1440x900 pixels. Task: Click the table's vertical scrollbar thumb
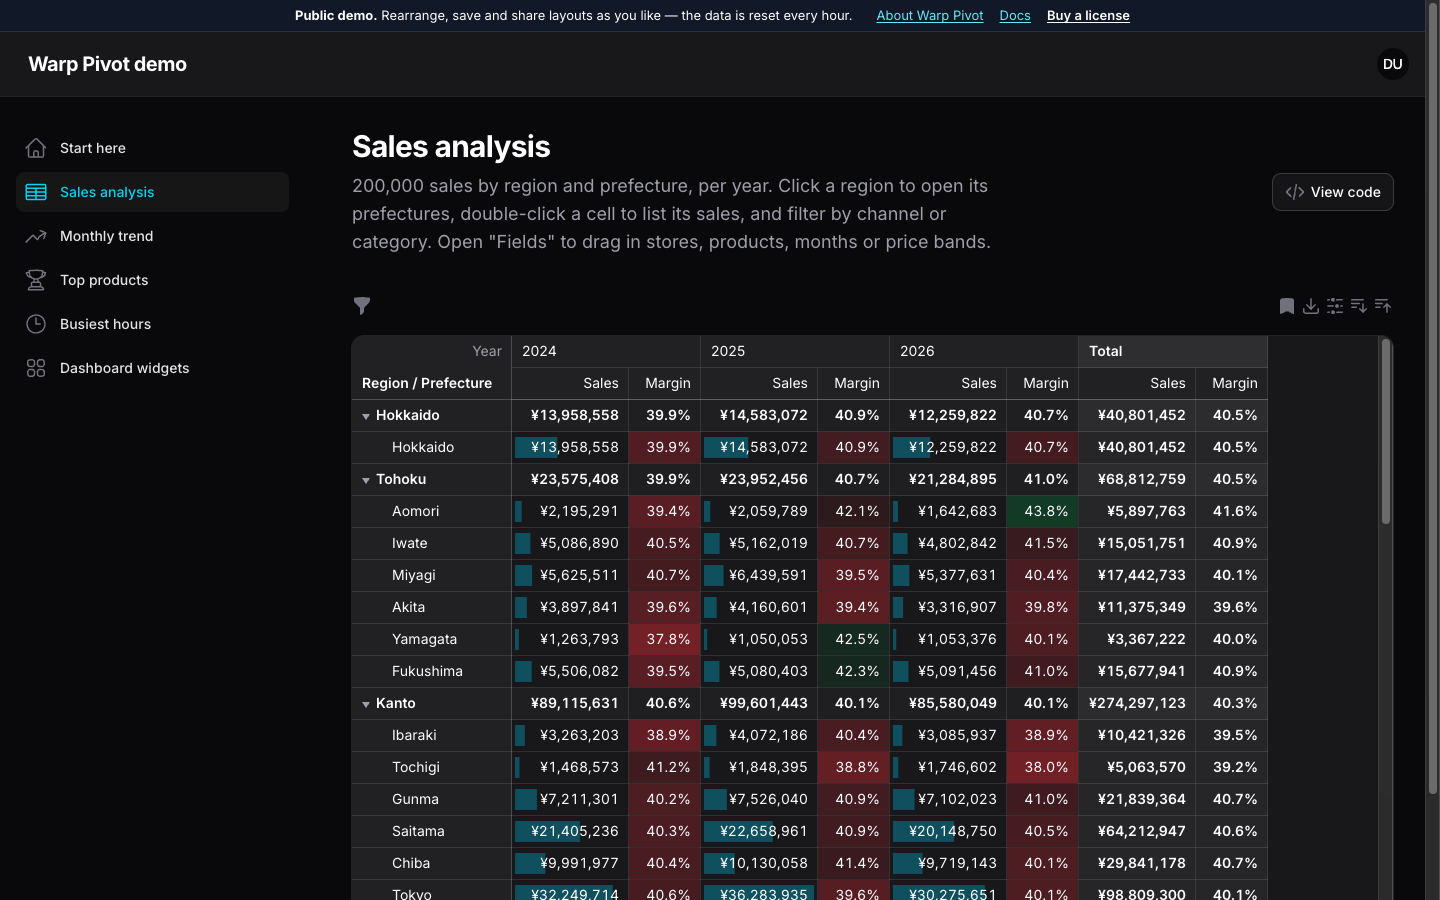coord(1386,431)
